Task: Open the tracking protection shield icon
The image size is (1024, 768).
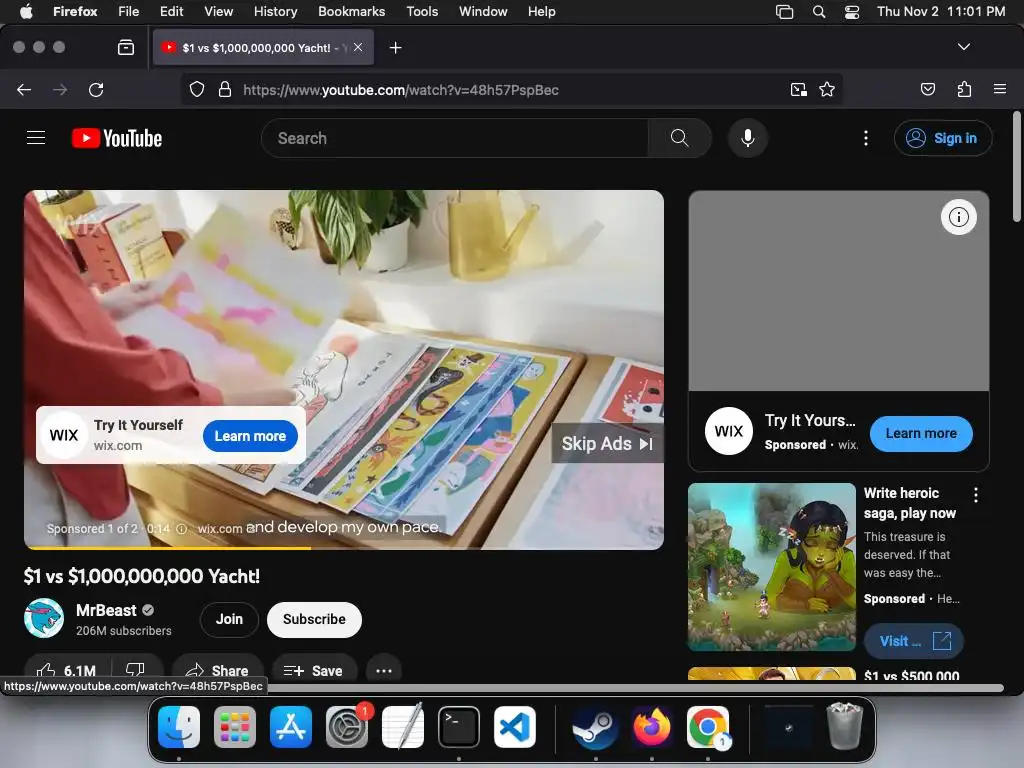Action: [197, 89]
